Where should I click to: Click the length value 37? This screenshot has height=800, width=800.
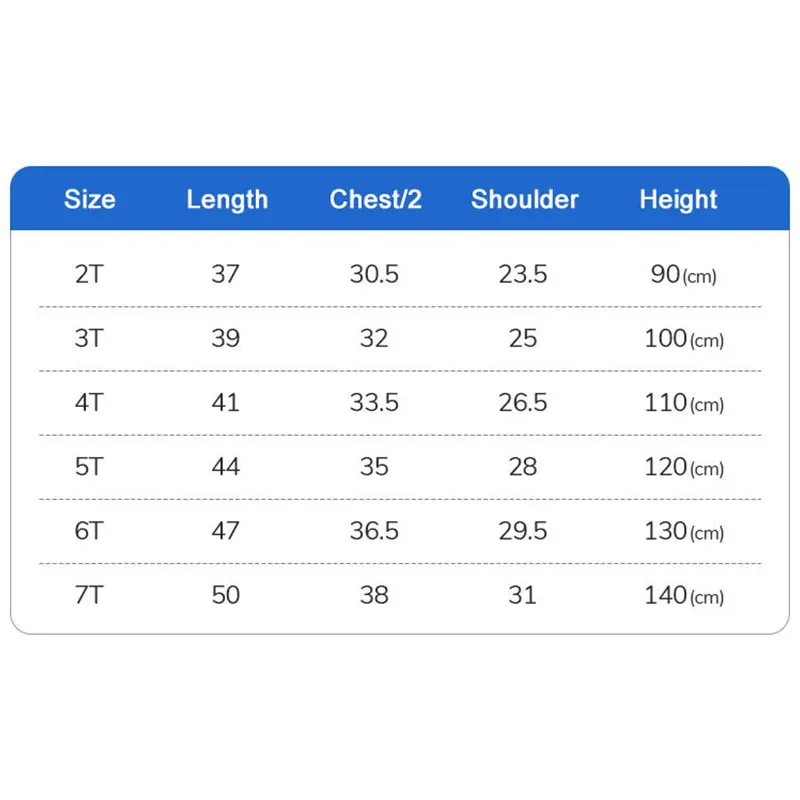click(225, 274)
